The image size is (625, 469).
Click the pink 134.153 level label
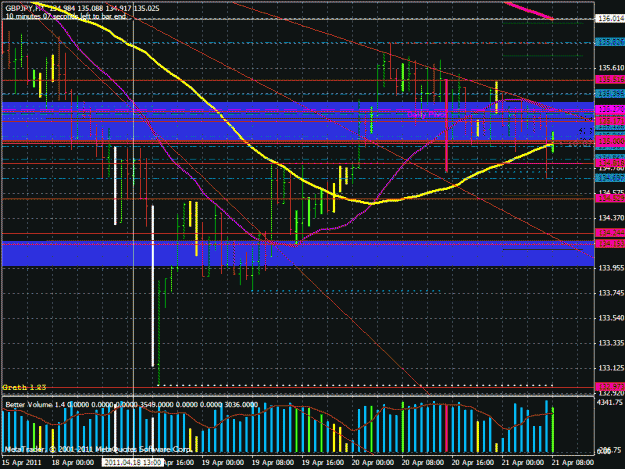pos(610,243)
